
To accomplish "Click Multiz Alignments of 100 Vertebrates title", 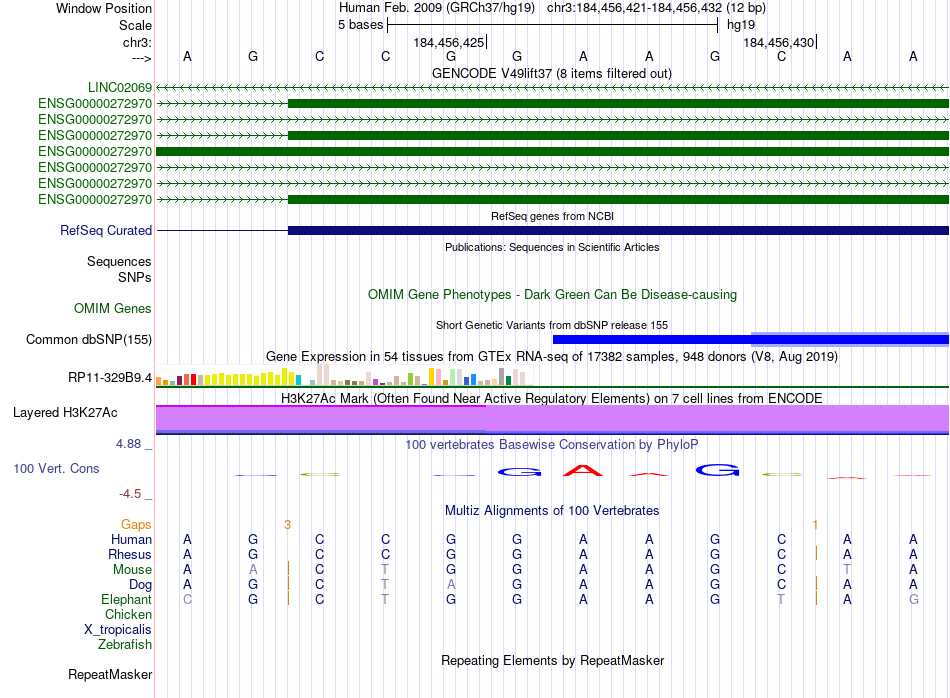I will tap(552, 510).
